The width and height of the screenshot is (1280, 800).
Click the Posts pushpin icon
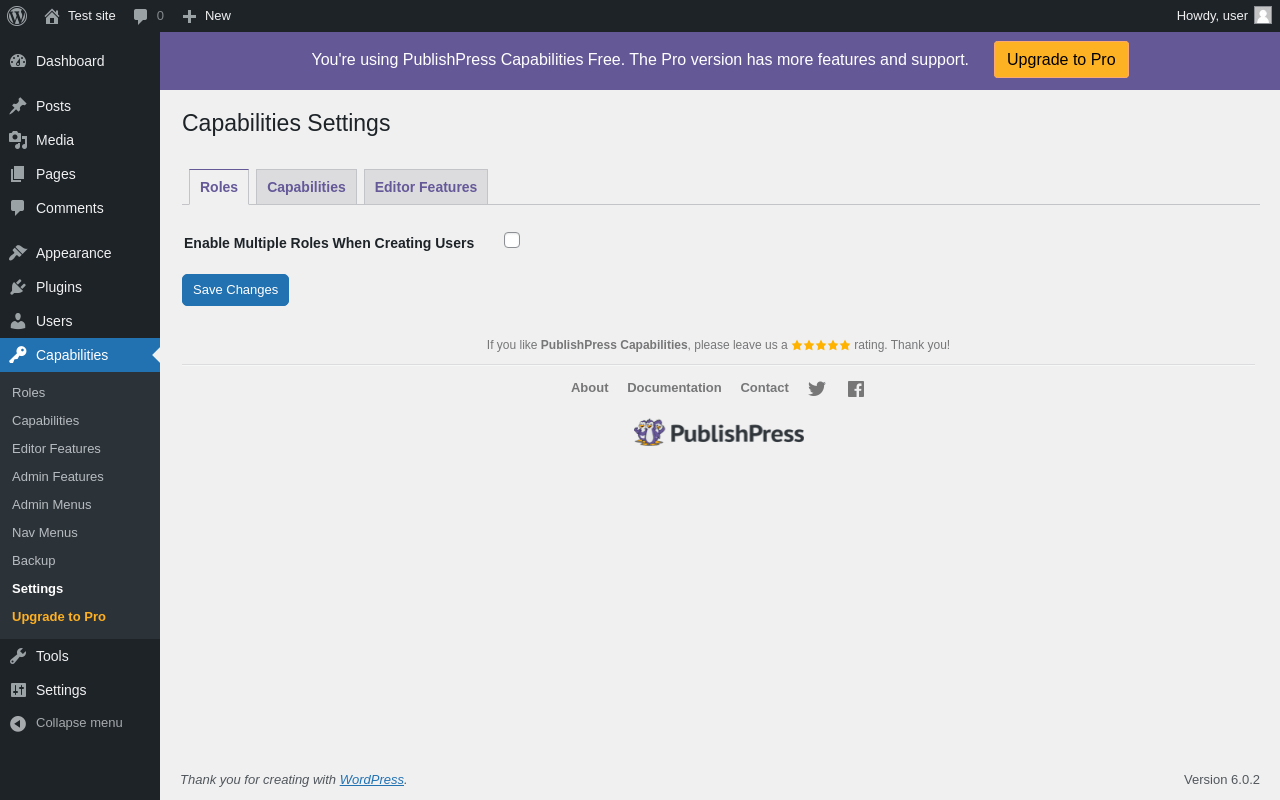(x=18, y=106)
